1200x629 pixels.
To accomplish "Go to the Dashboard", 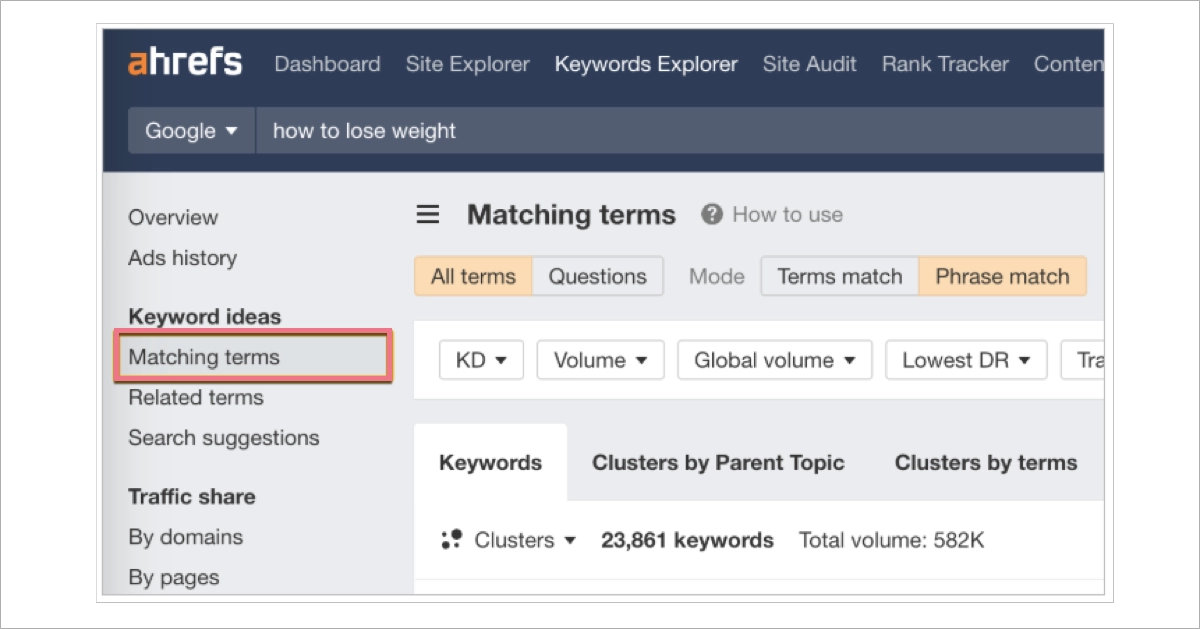I will (327, 64).
